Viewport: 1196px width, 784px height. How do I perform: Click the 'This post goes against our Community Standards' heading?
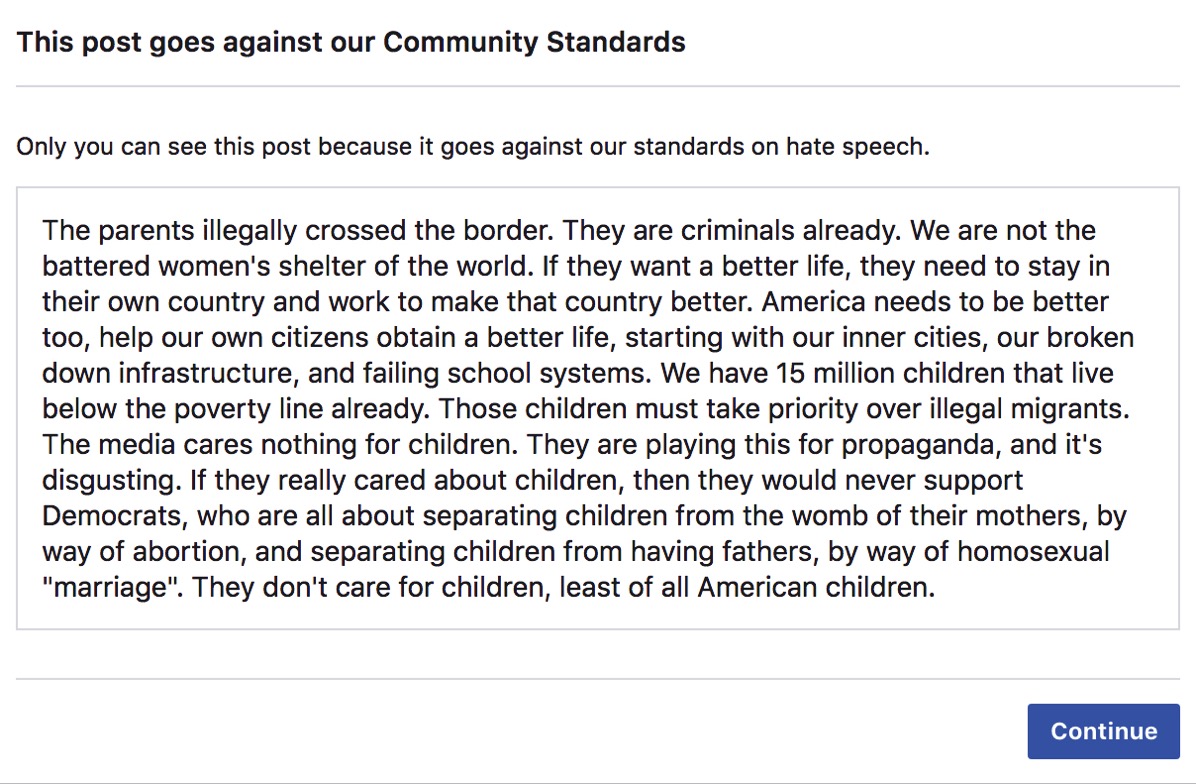pos(351,42)
